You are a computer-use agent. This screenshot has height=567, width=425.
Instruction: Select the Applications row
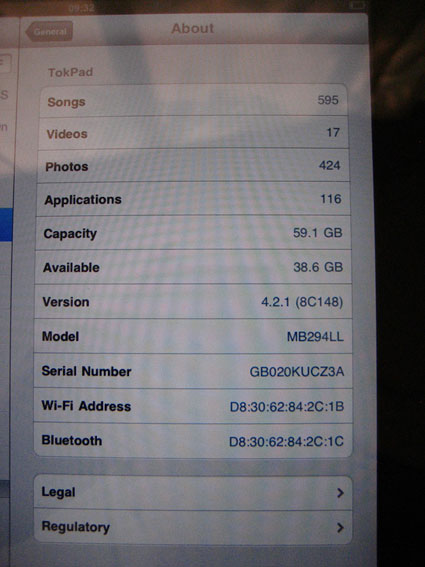pyautogui.click(x=193, y=199)
